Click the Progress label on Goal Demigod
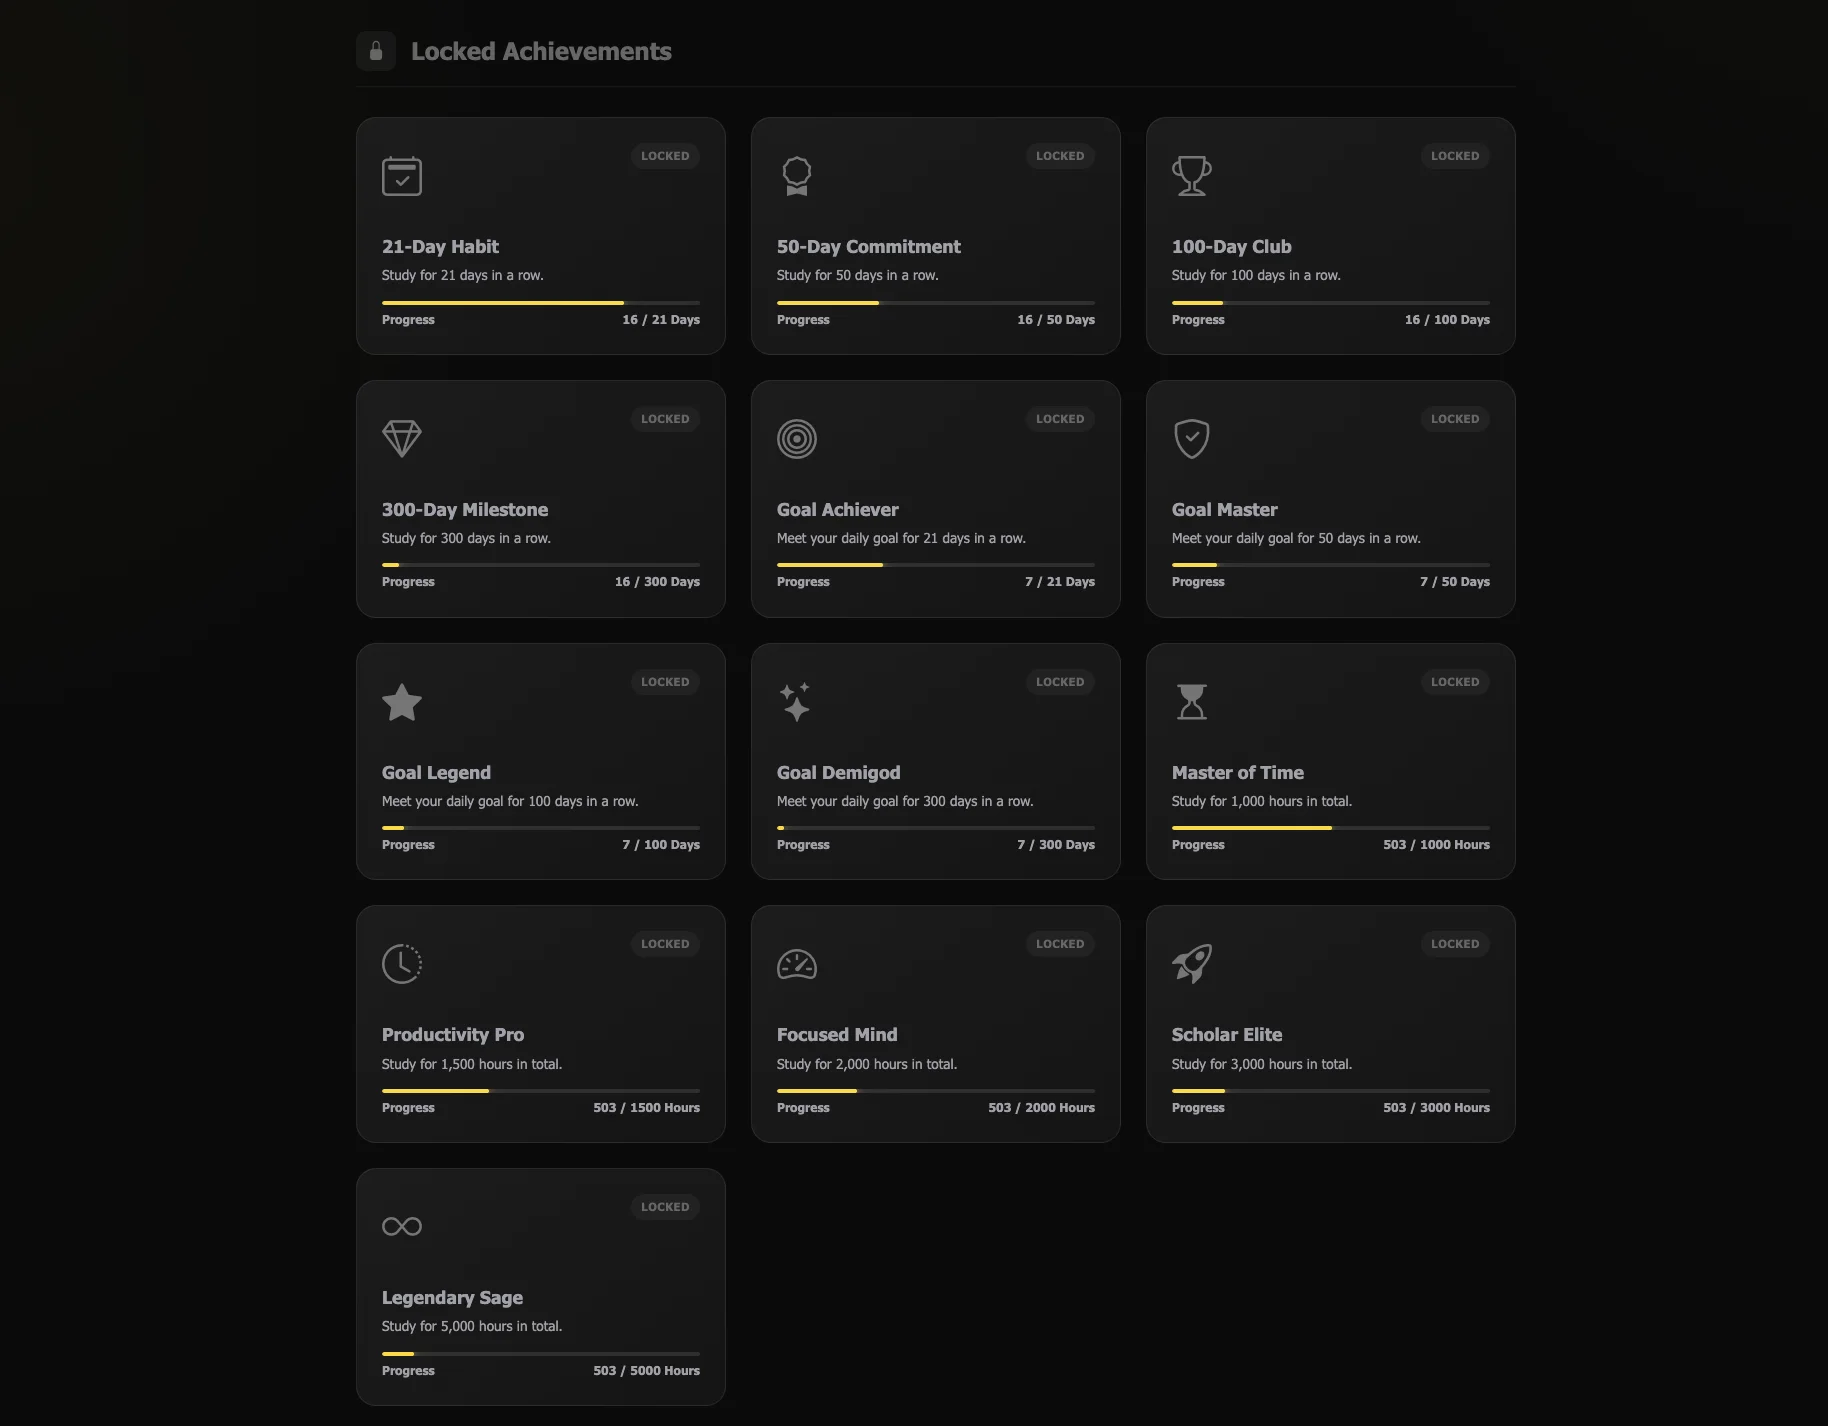Viewport: 1828px width, 1426px height. tap(803, 845)
